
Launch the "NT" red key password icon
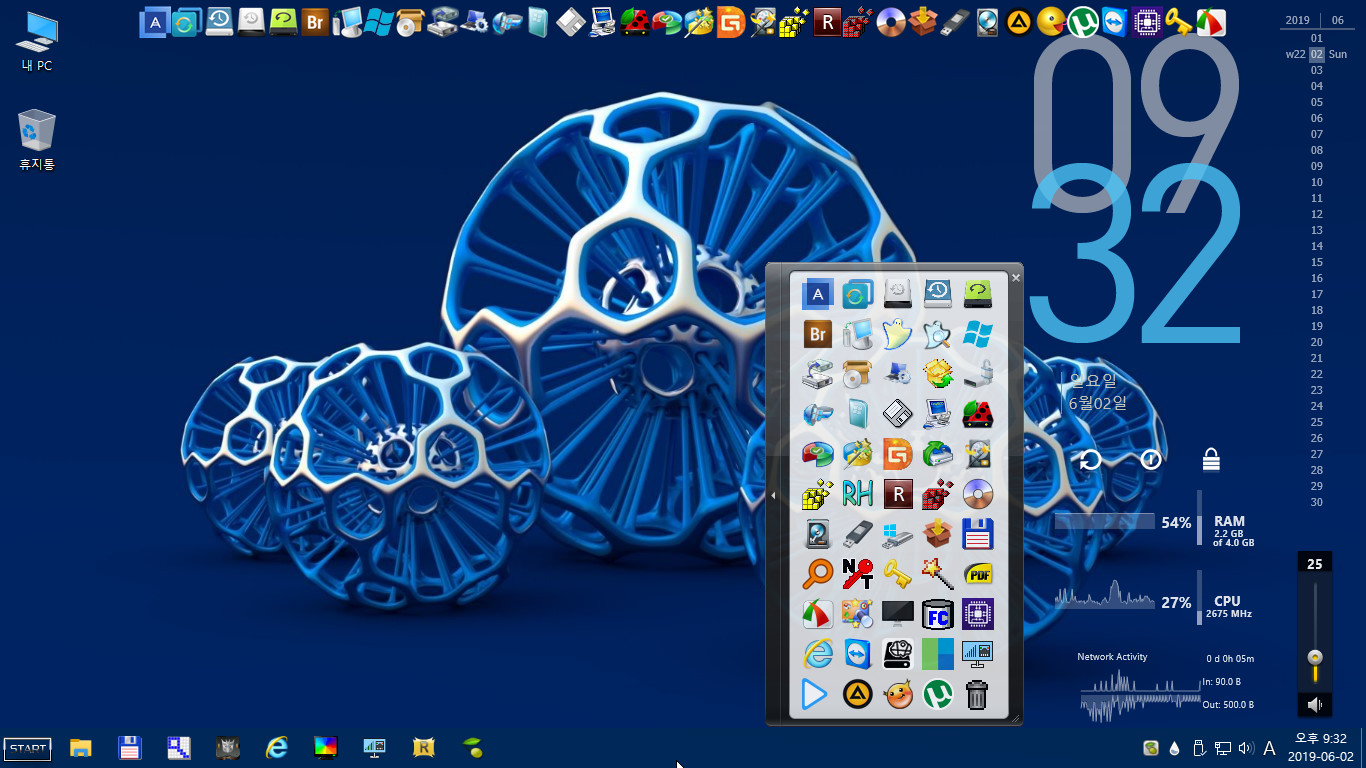[858, 574]
